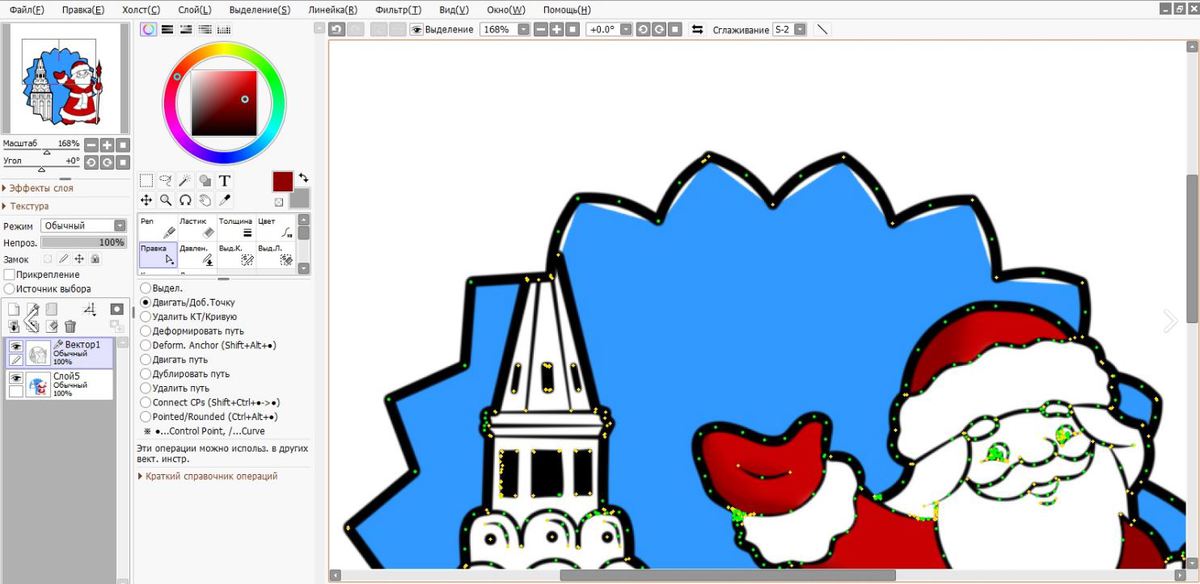This screenshot has height=584, width=1200.
Task: Choose the Text tool
Action: pos(225,181)
